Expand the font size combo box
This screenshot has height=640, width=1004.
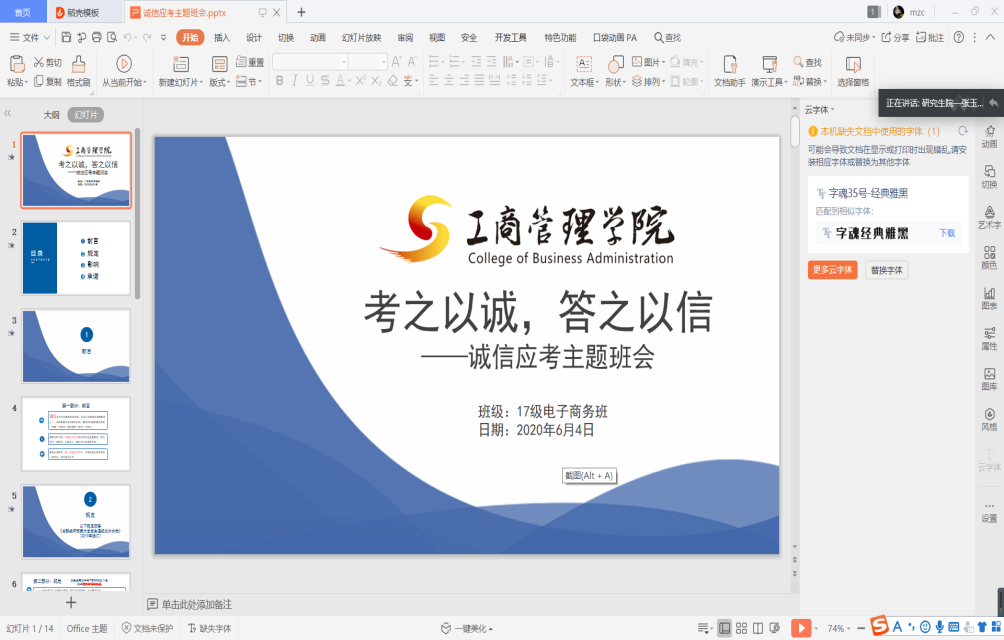coord(384,62)
